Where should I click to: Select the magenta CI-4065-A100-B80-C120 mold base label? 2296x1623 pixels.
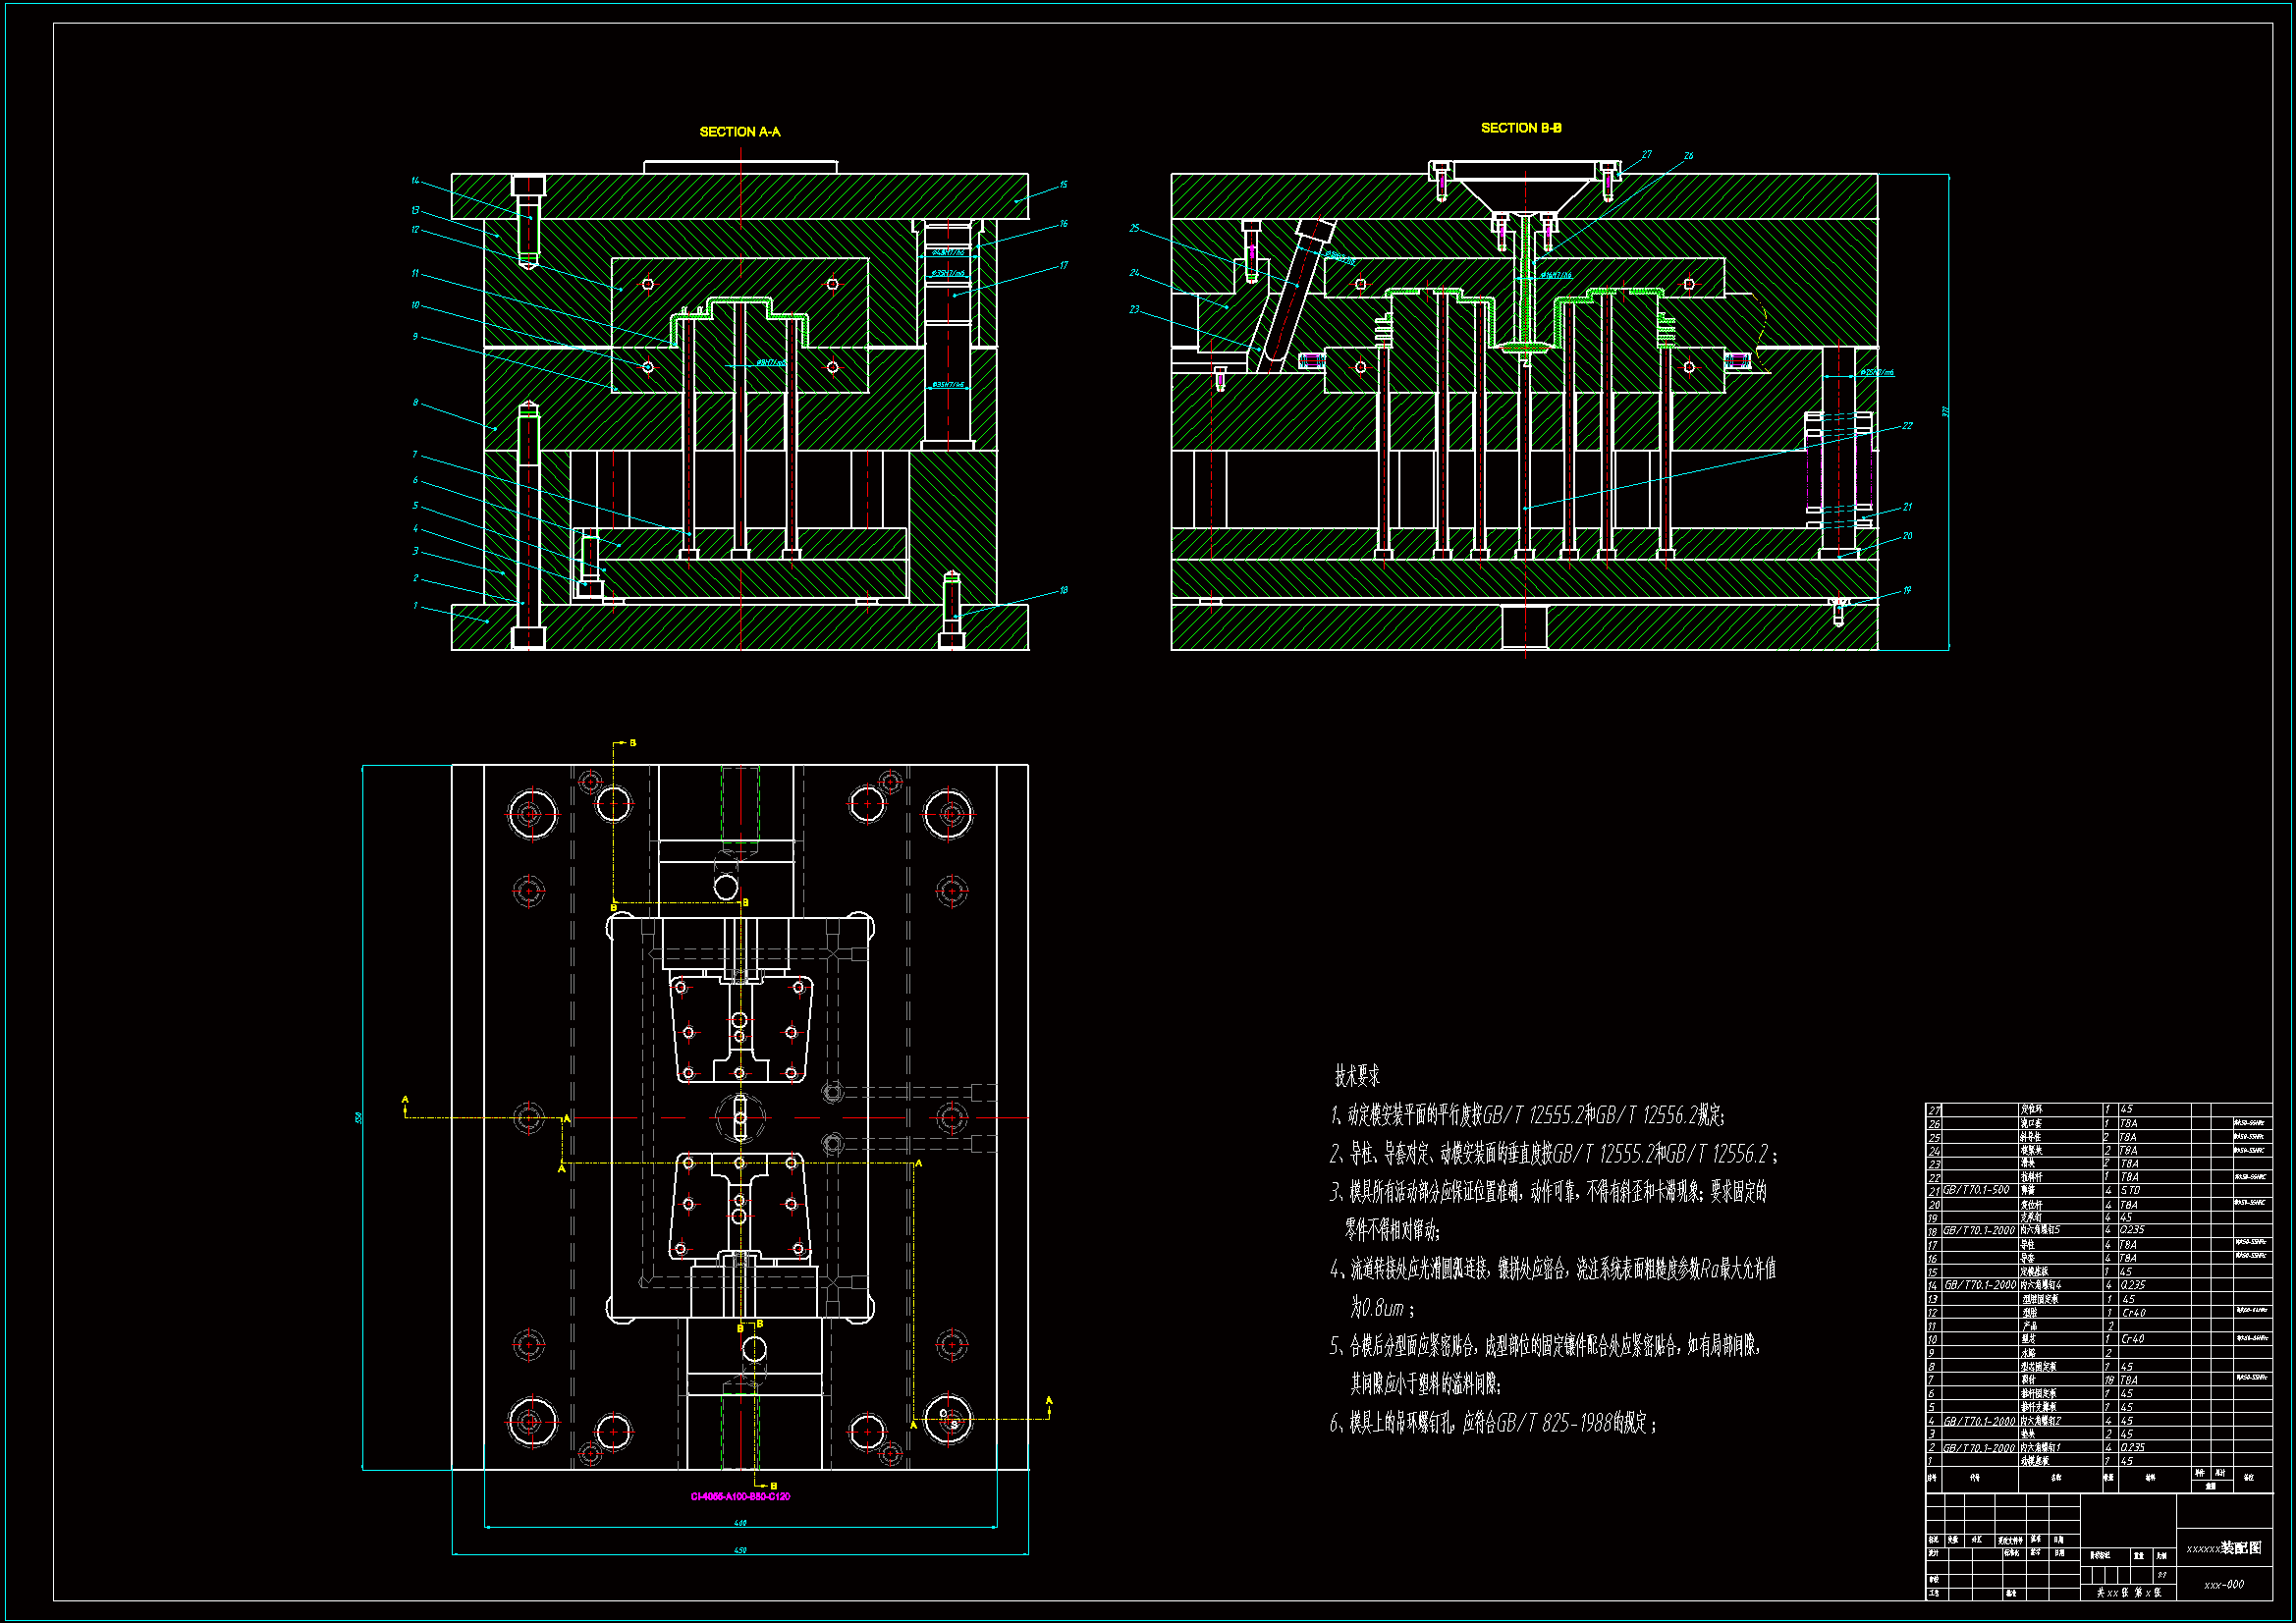point(740,1497)
